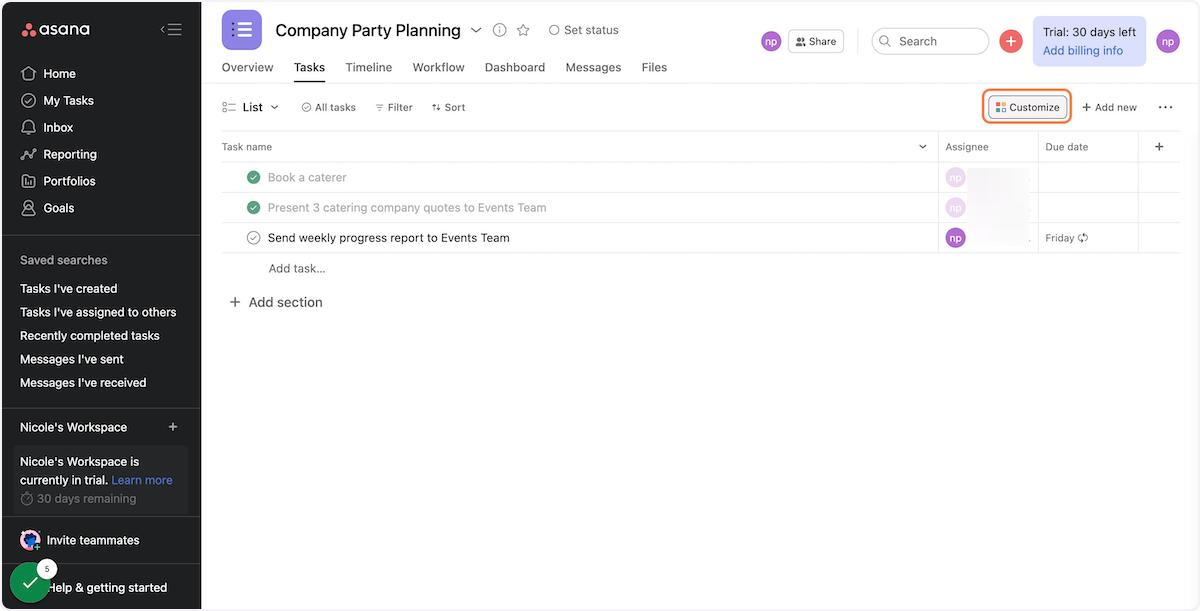Click assignee avatar for Present 3 catering quotes
Screen dimensions: 1200x611
(x=955, y=208)
